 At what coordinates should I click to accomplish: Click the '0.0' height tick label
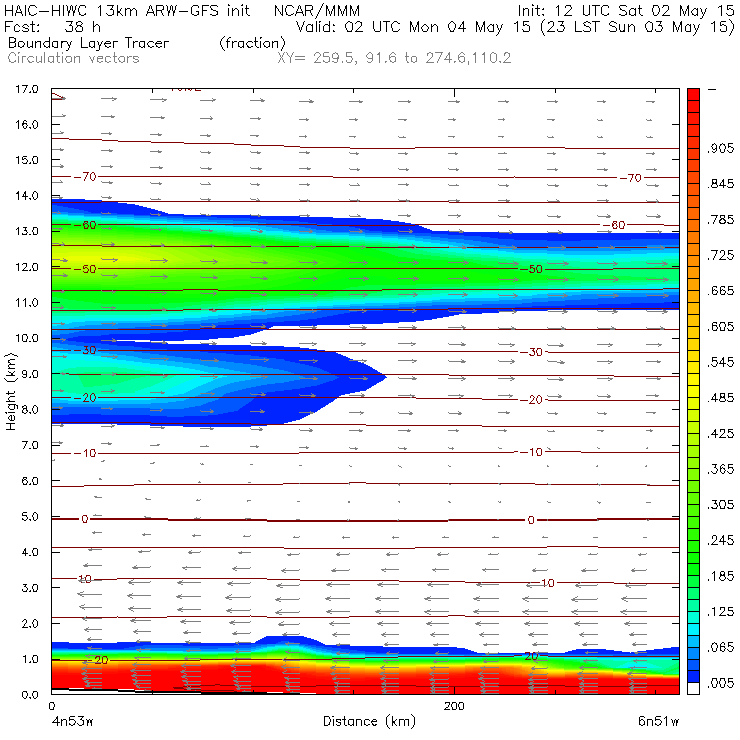coord(30,695)
